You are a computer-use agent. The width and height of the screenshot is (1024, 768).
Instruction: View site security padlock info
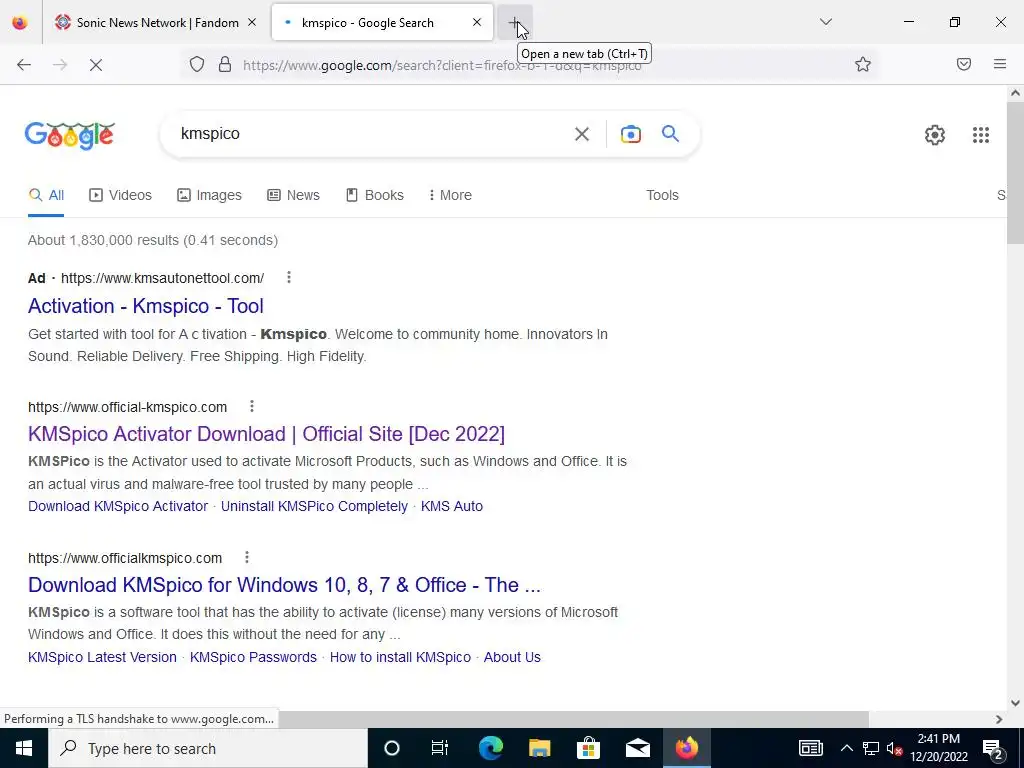[x=225, y=64]
